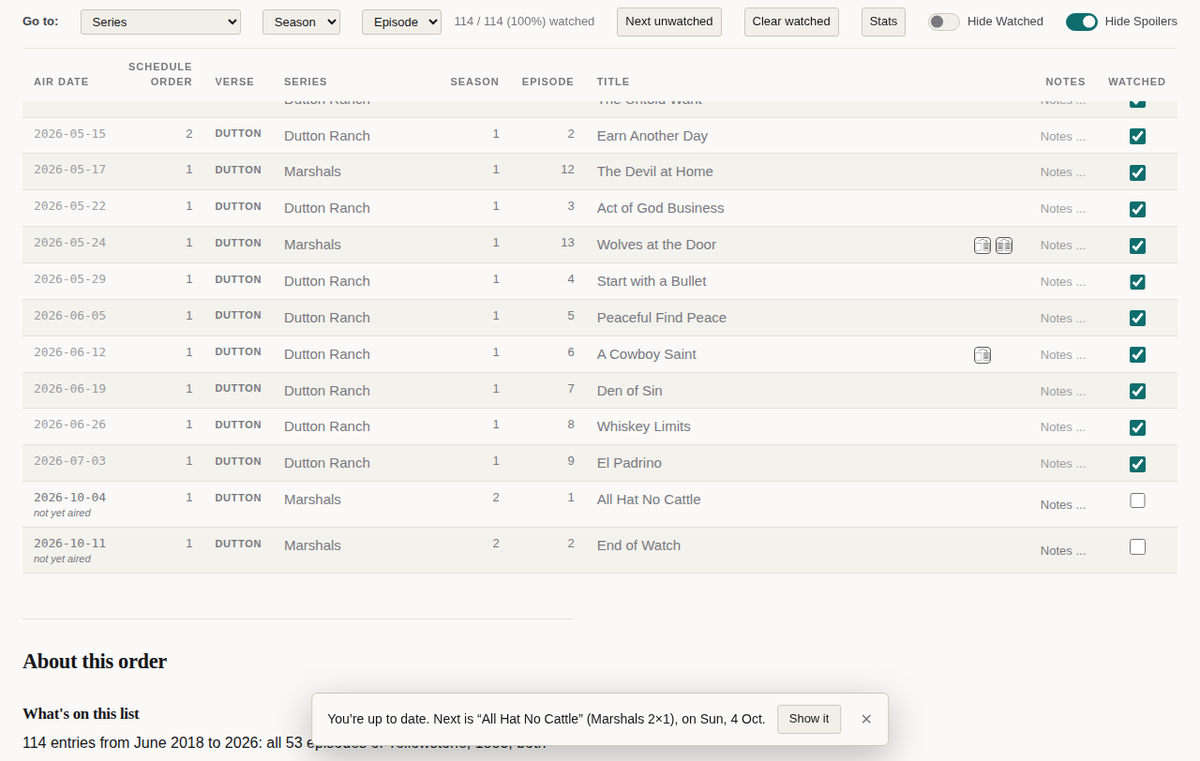The width and height of the screenshot is (1200, 761).
Task: Click the "What's on this list" heading
Action: click(x=81, y=714)
